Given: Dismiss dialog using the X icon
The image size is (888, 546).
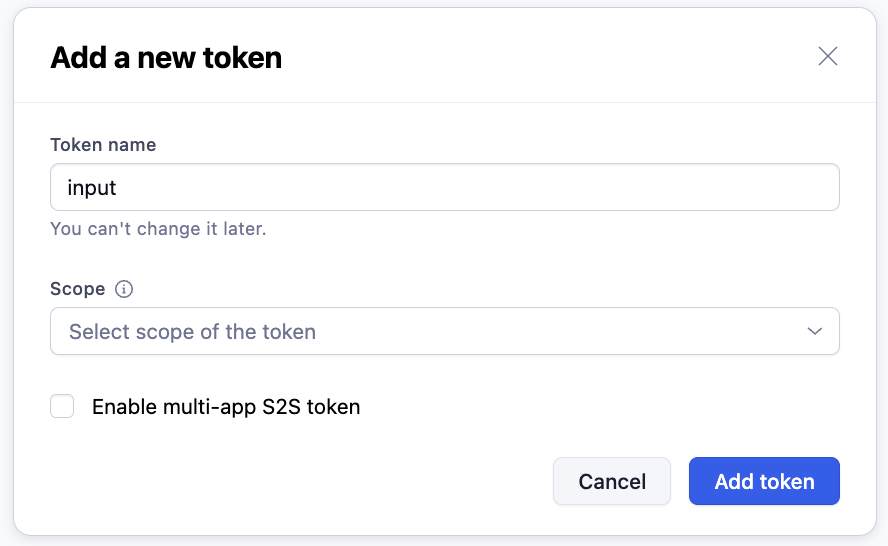Looking at the screenshot, I should click(x=827, y=56).
